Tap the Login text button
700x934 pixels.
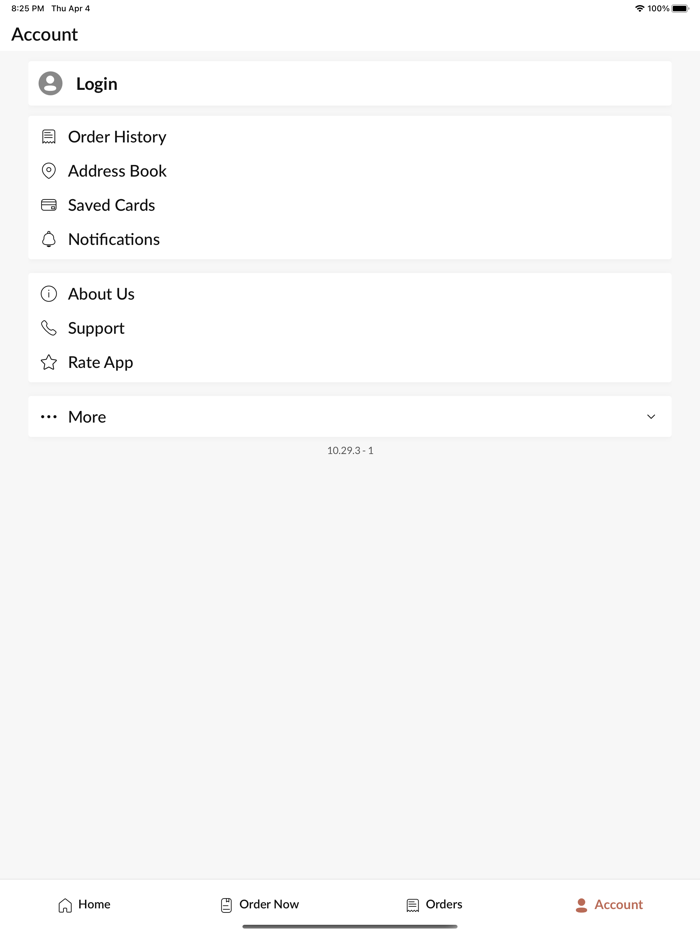pyautogui.click(x=97, y=84)
